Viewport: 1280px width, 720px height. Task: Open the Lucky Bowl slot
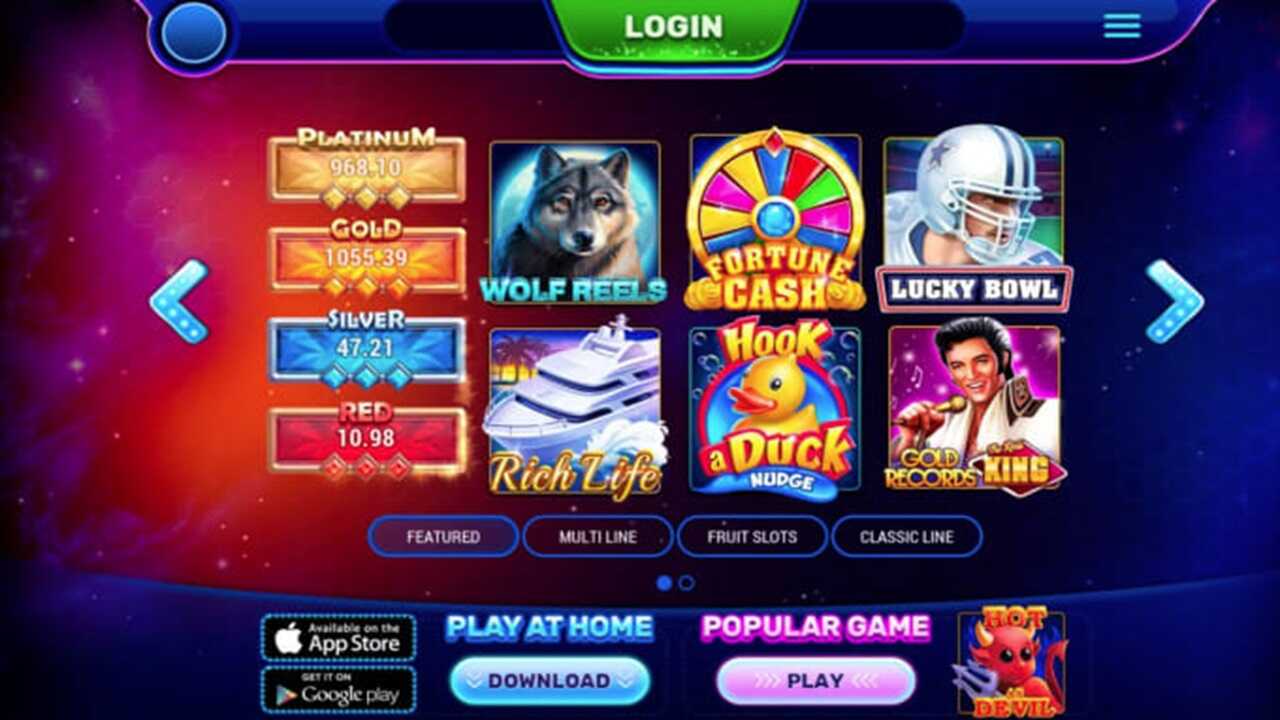(974, 224)
